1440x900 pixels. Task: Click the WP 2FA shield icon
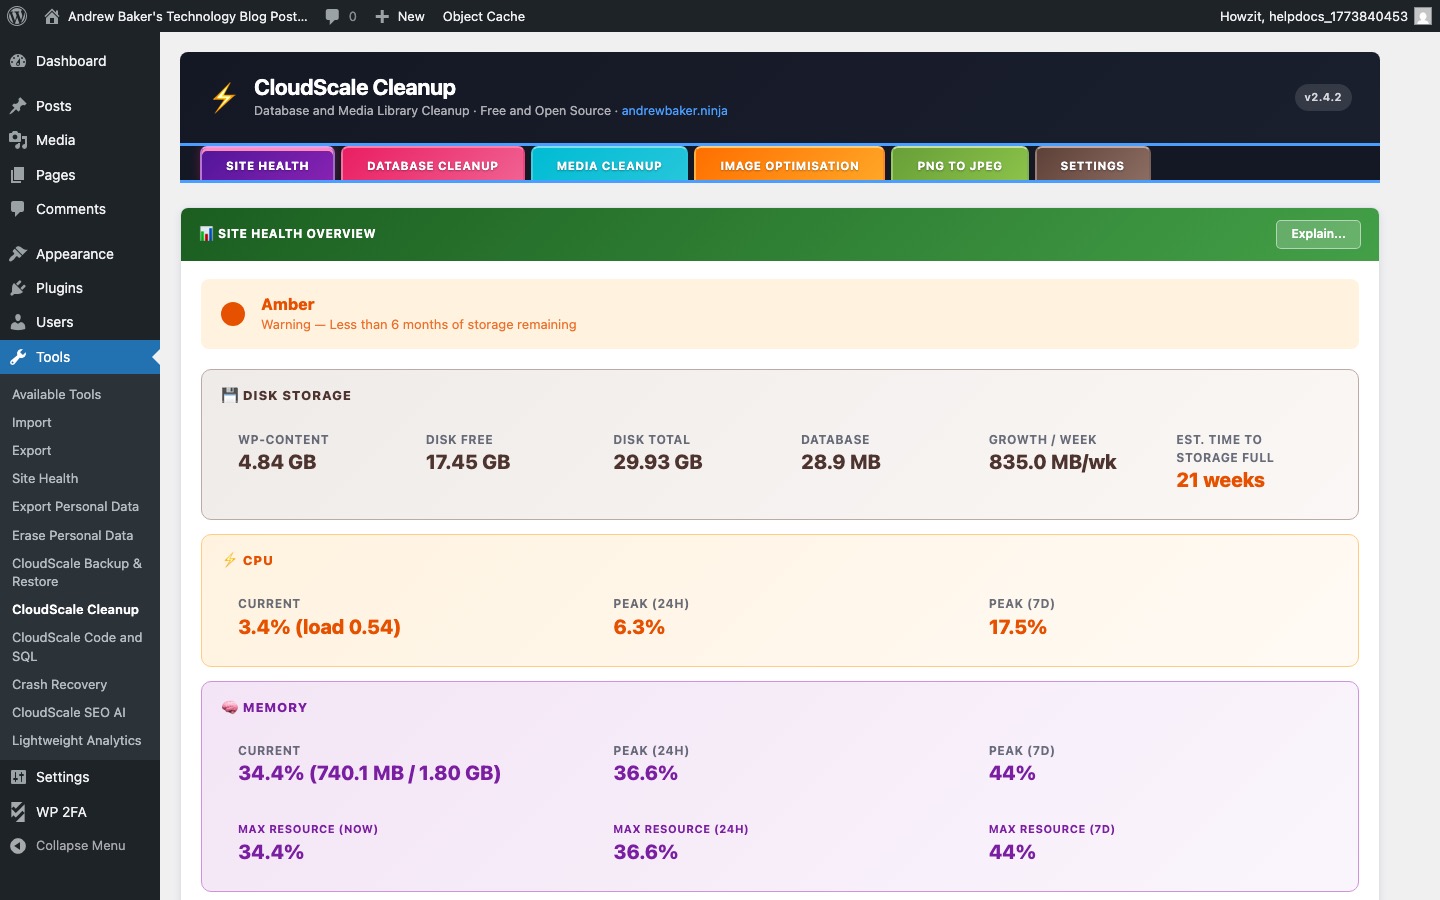18,812
